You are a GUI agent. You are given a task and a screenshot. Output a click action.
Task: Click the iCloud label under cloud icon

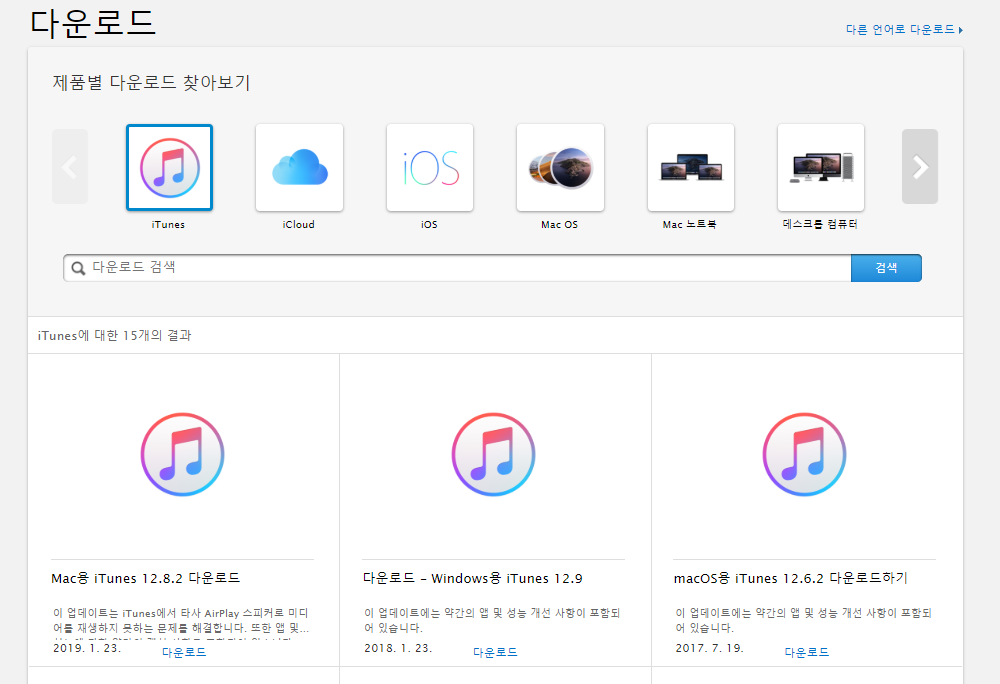[x=298, y=224]
